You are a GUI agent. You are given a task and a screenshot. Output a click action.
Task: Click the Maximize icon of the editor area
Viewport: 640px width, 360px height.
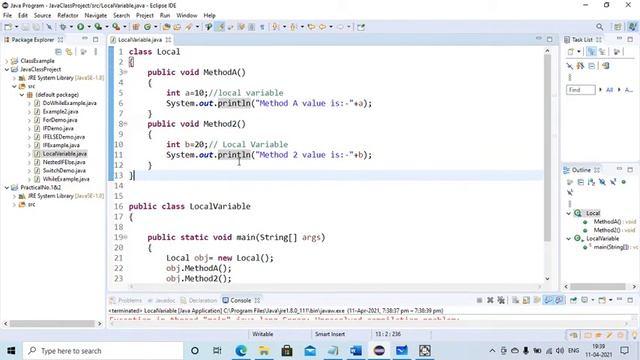[x=549, y=39]
